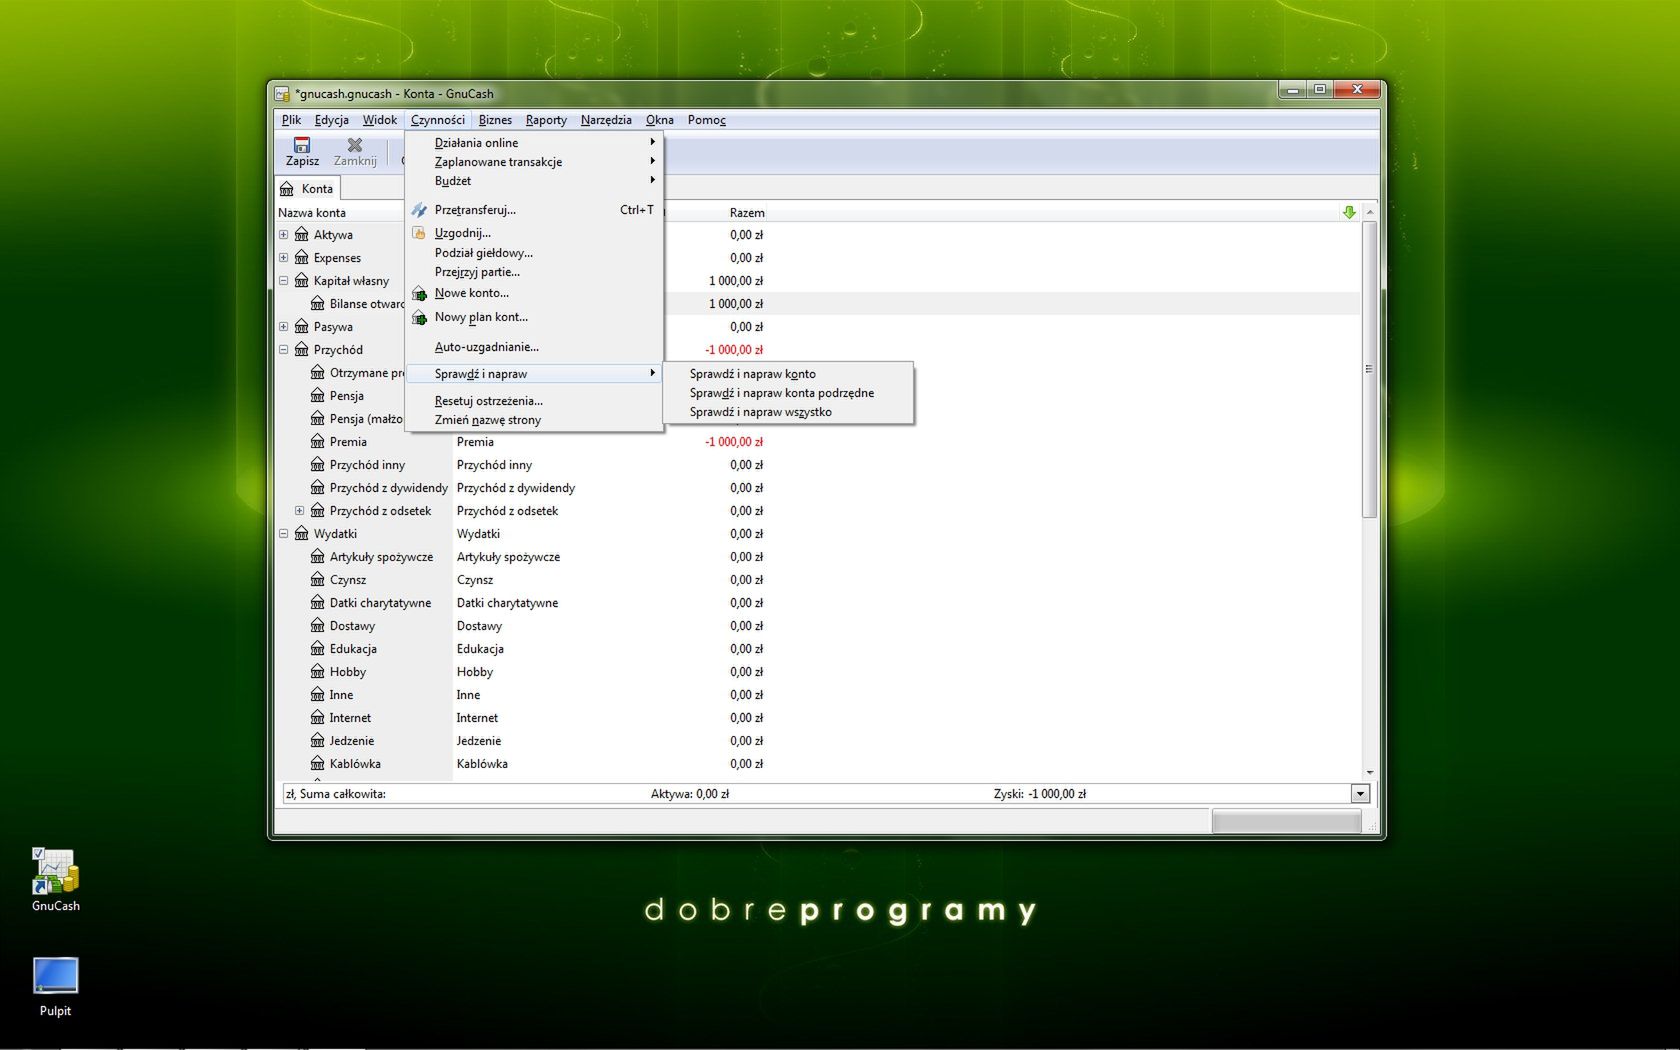The height and width of the screenshot is (1050, 1680).
Task: Open the Działania online submenu
Action: coord(534,143)
